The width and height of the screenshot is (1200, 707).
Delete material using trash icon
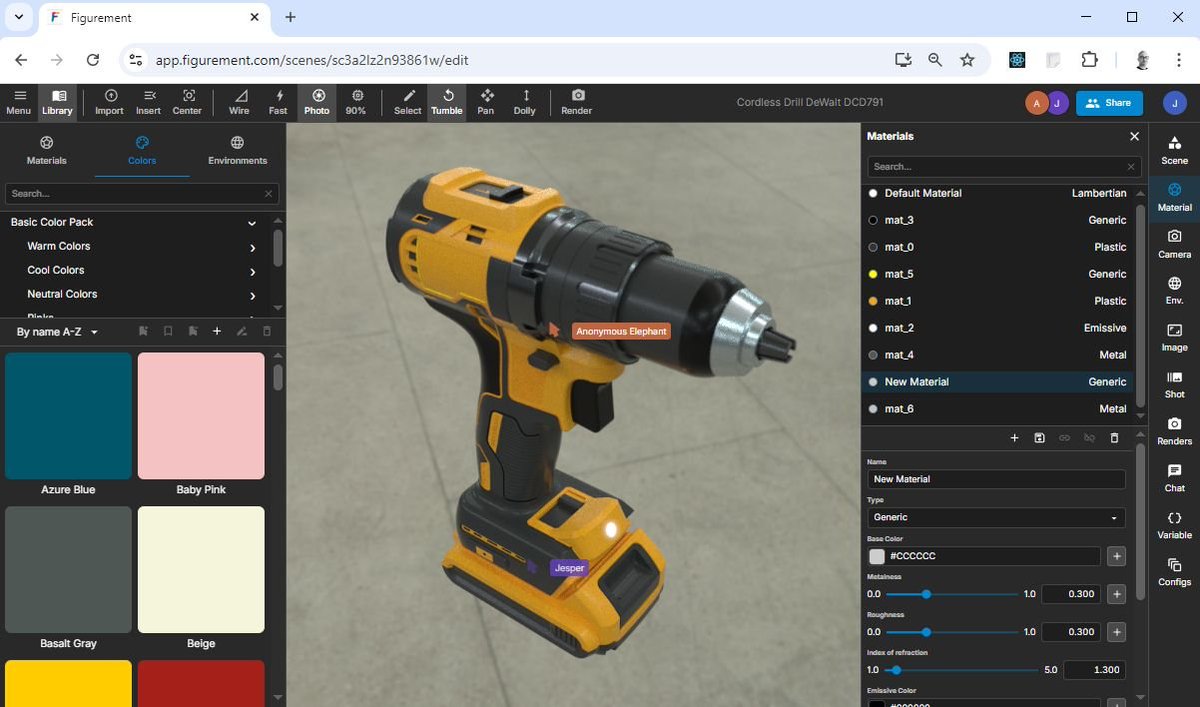[1114, 438]
